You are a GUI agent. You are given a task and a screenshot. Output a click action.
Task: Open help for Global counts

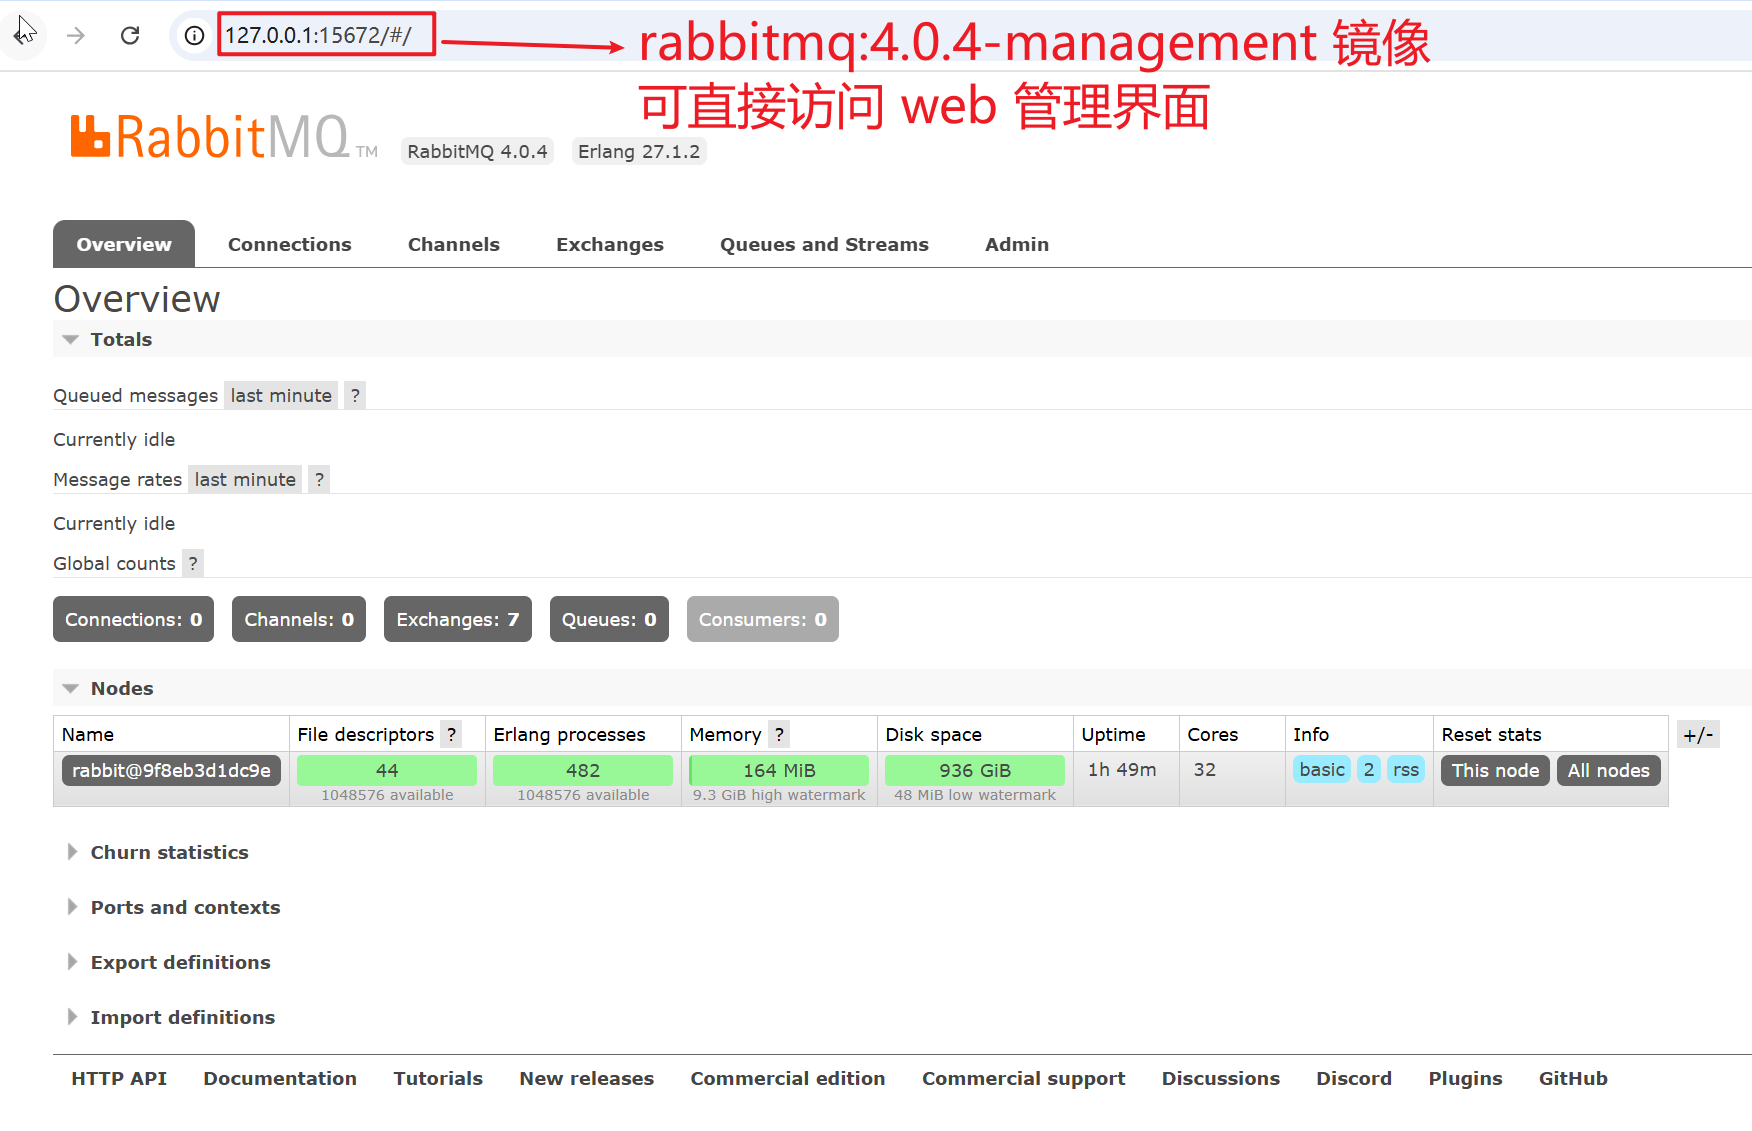click(x=193, y=563)
